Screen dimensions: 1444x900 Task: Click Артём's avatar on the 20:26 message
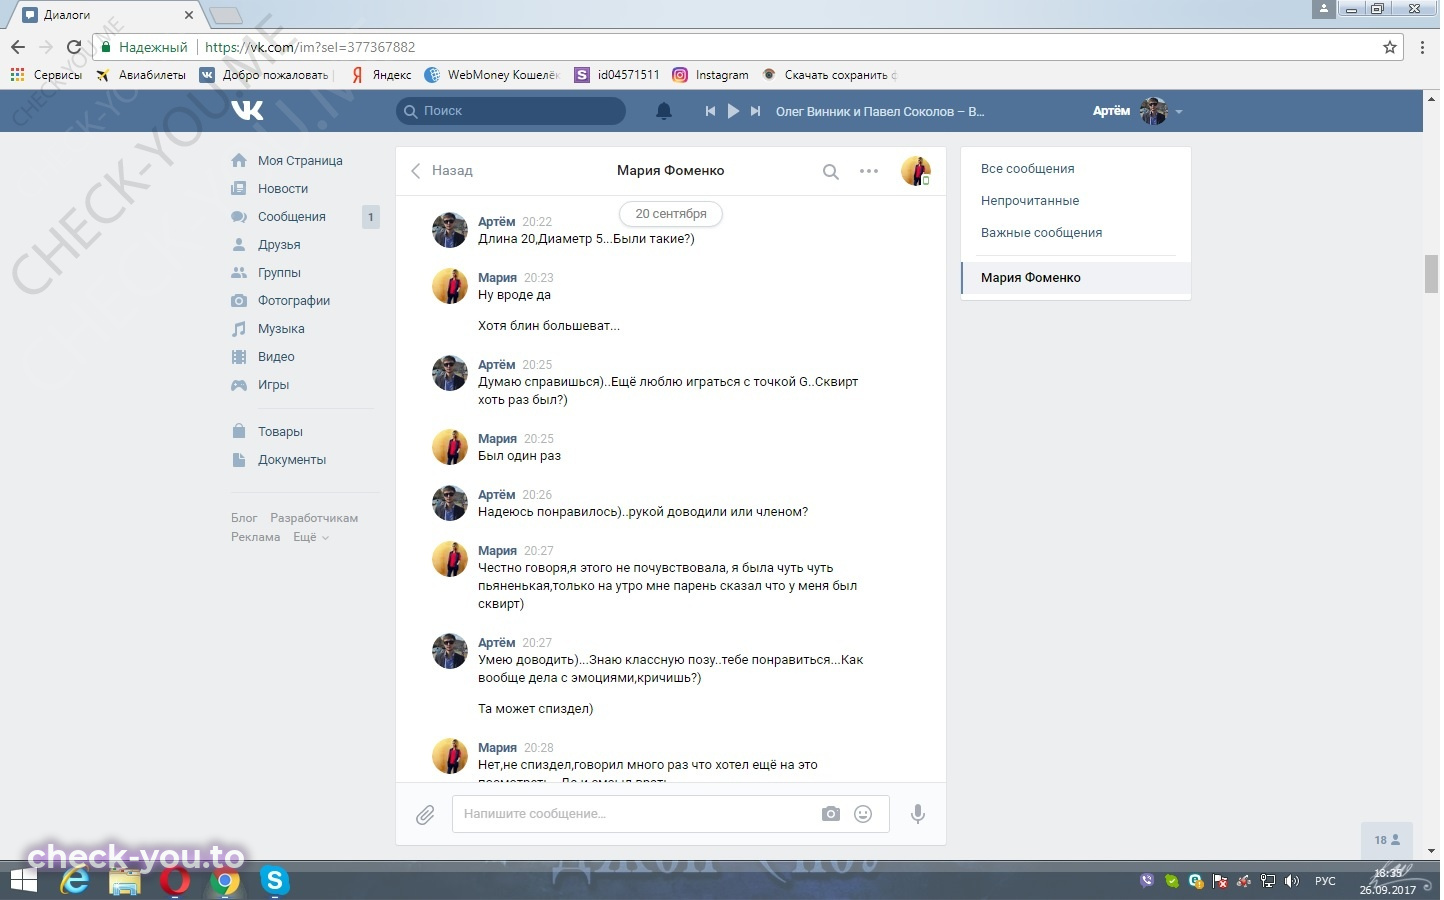coord(450,503)
